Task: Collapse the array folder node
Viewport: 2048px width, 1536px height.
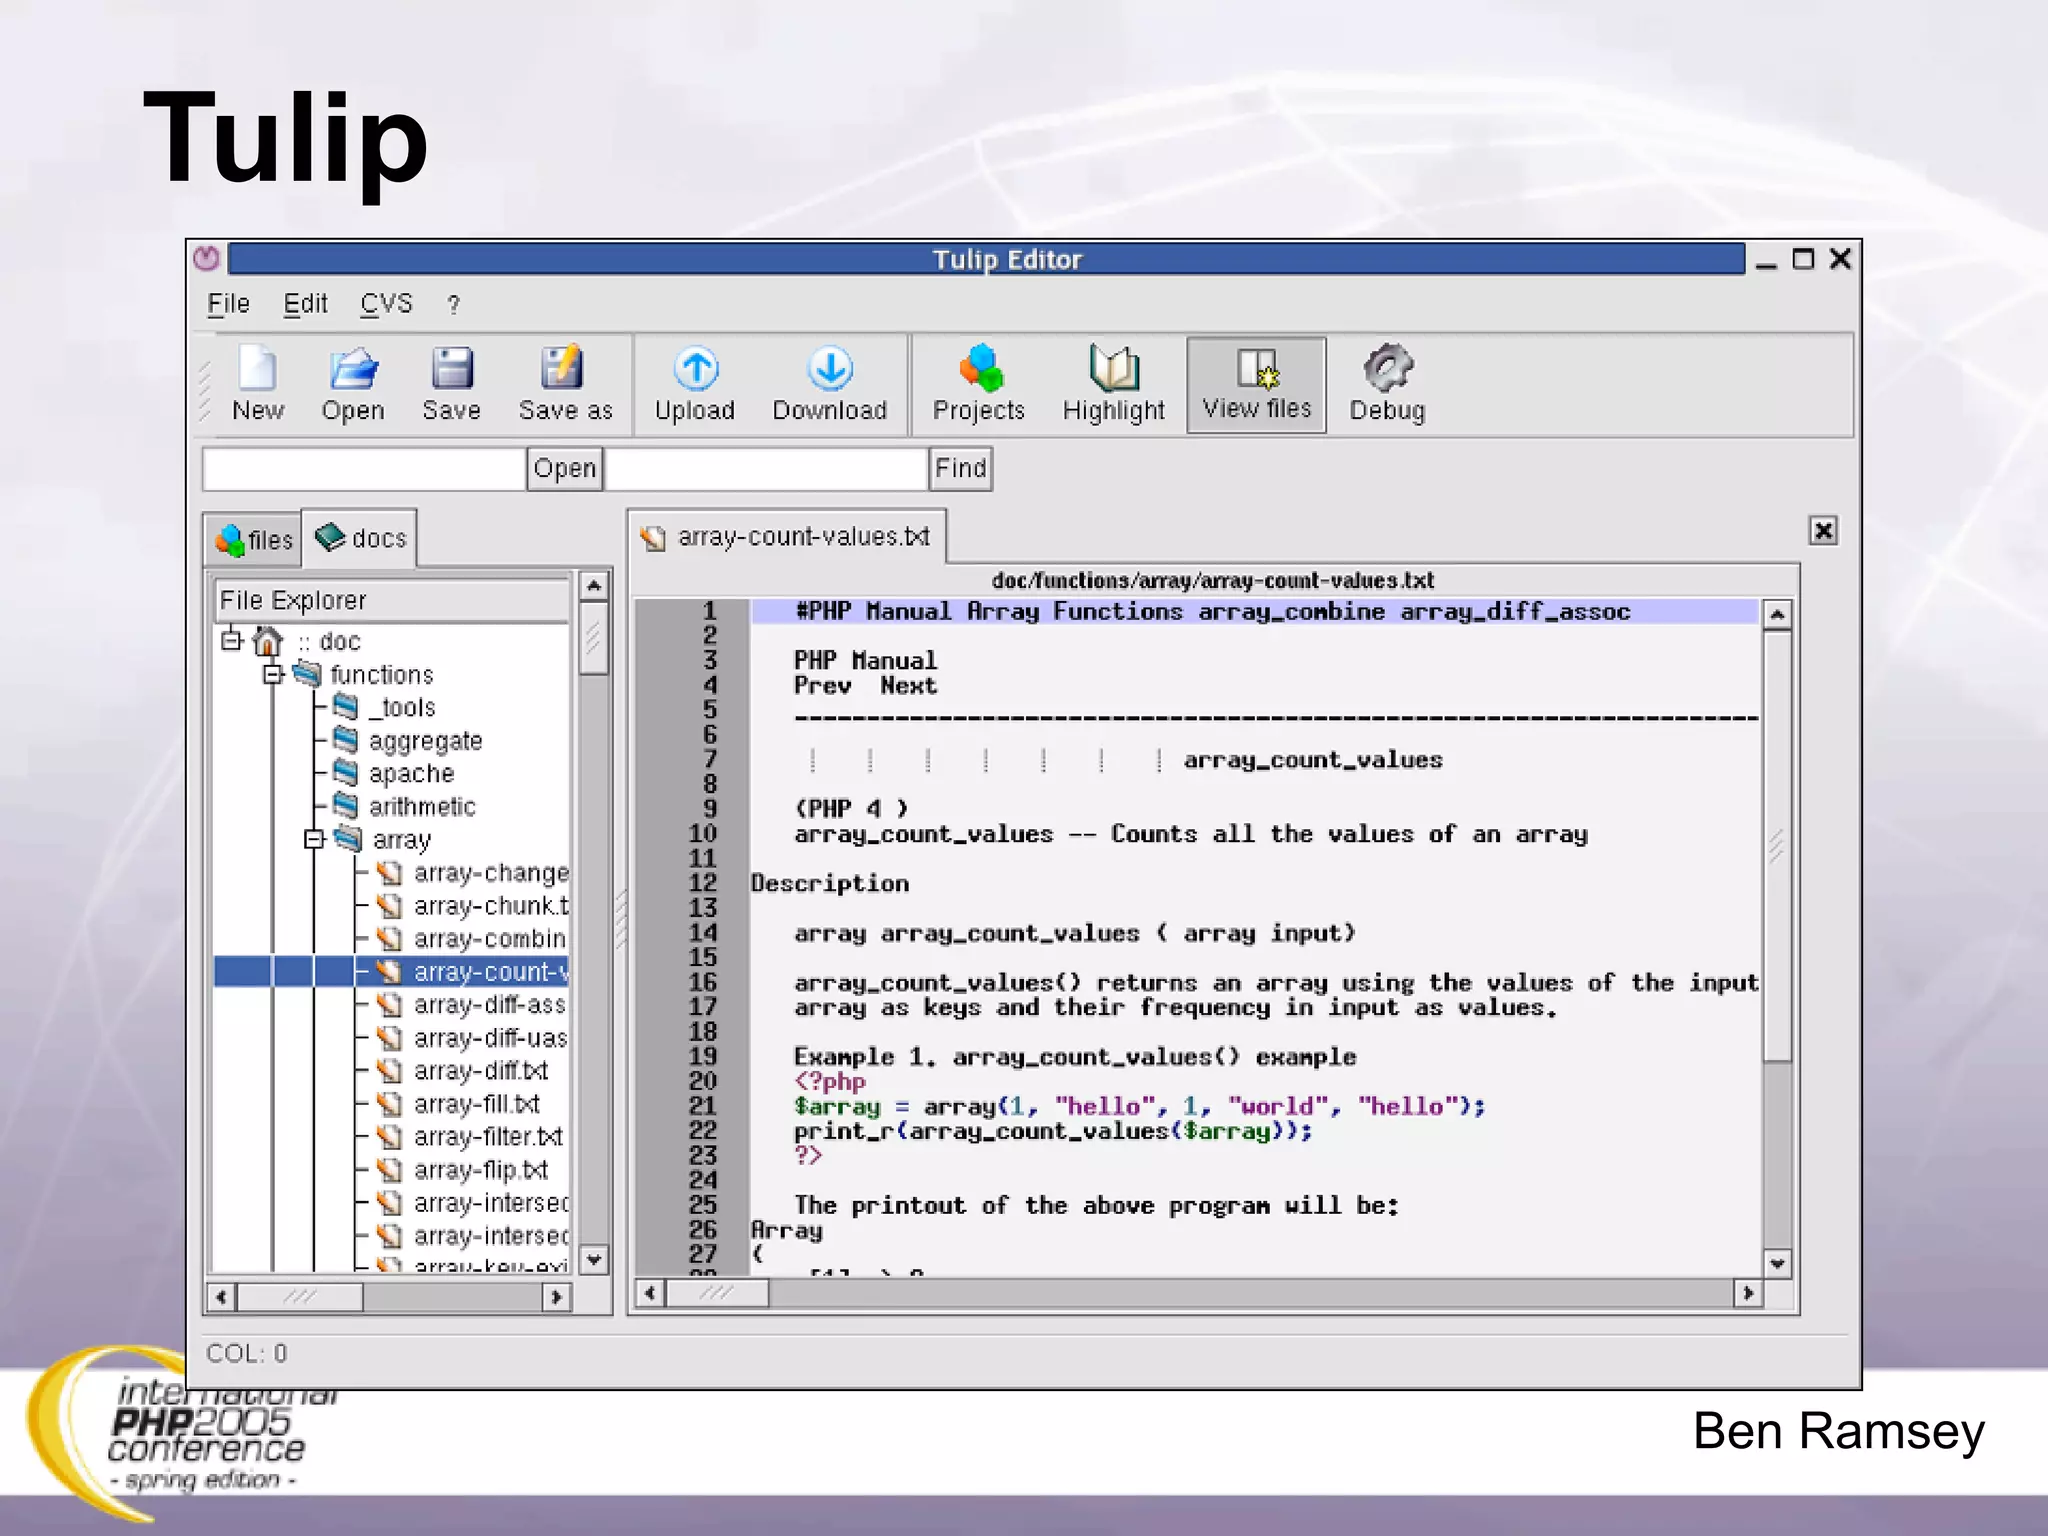Action: click(314, 839)
